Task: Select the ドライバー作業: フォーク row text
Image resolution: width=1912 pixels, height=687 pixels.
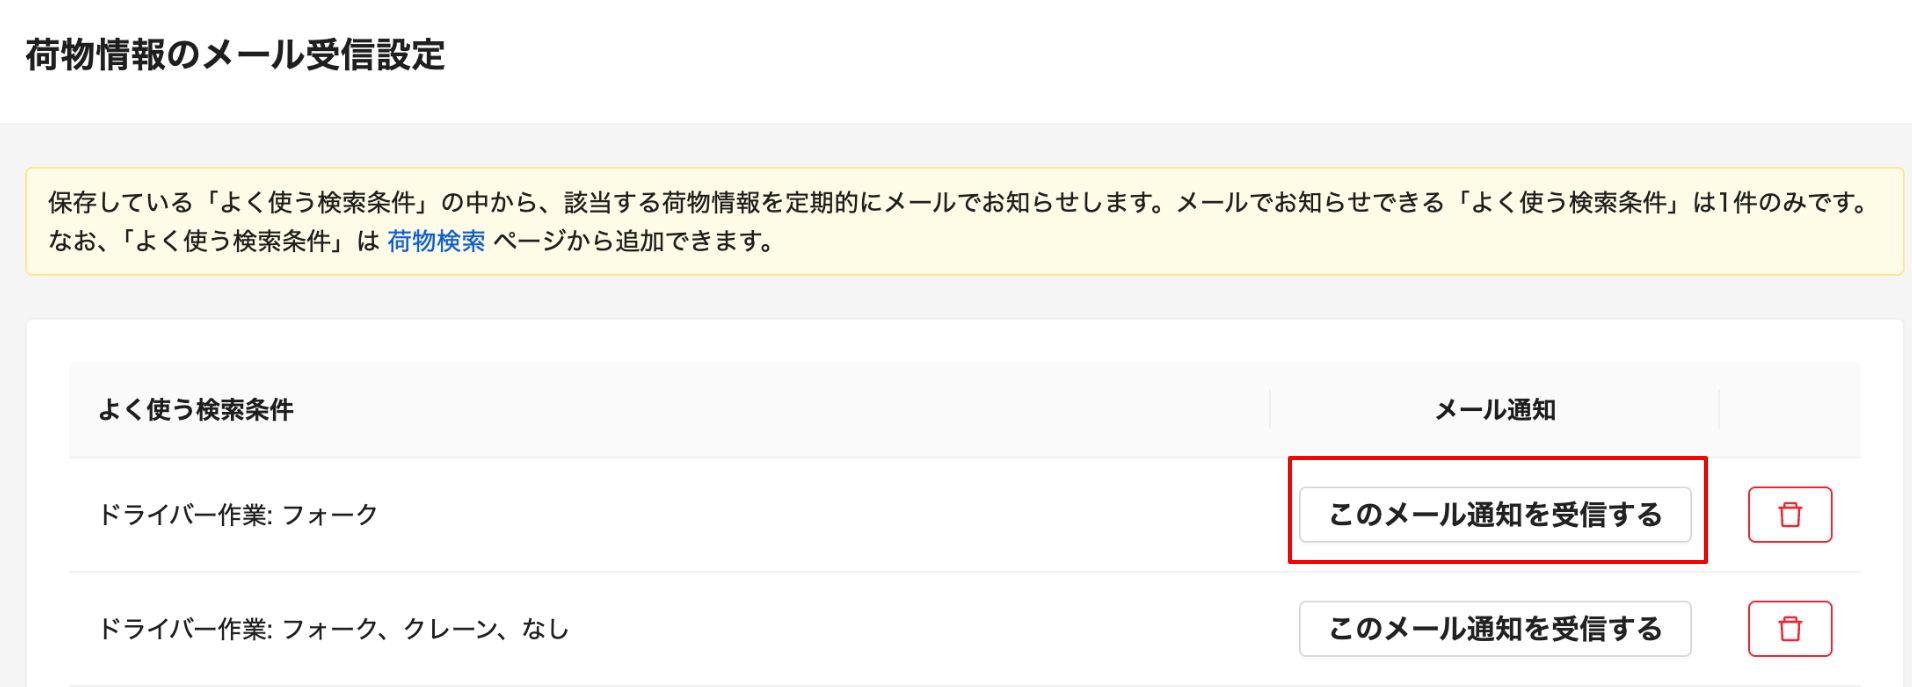Action: coord(238,515)
